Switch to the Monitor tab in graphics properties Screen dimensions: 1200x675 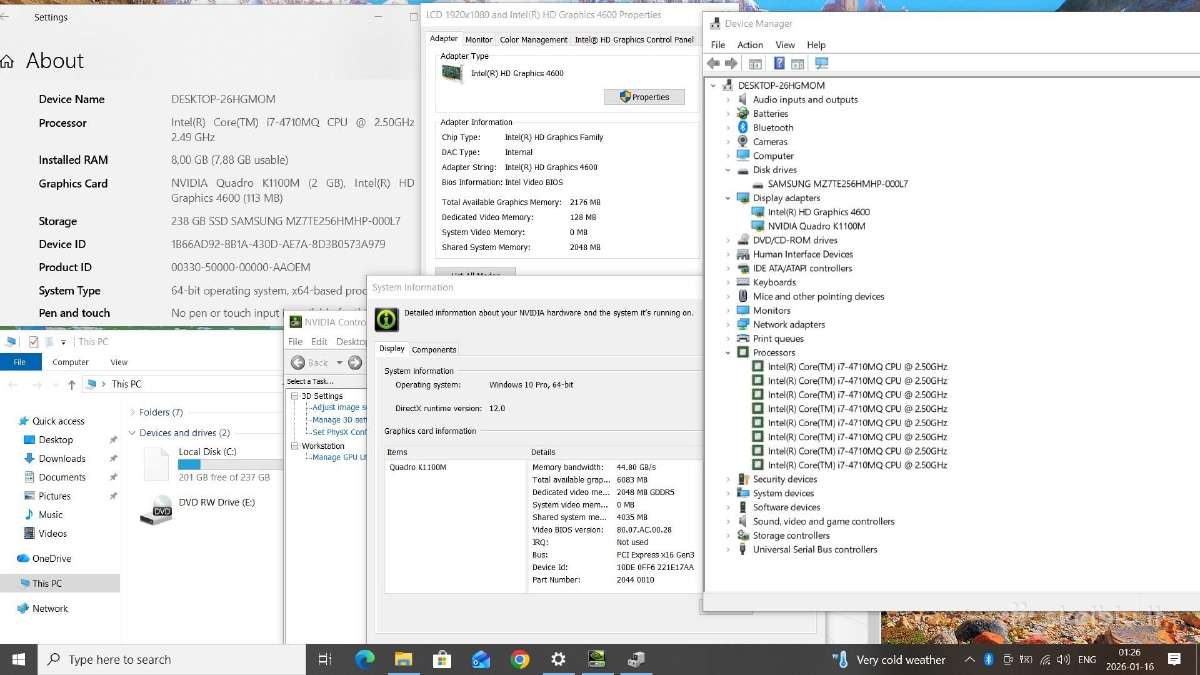click(478, 40)
